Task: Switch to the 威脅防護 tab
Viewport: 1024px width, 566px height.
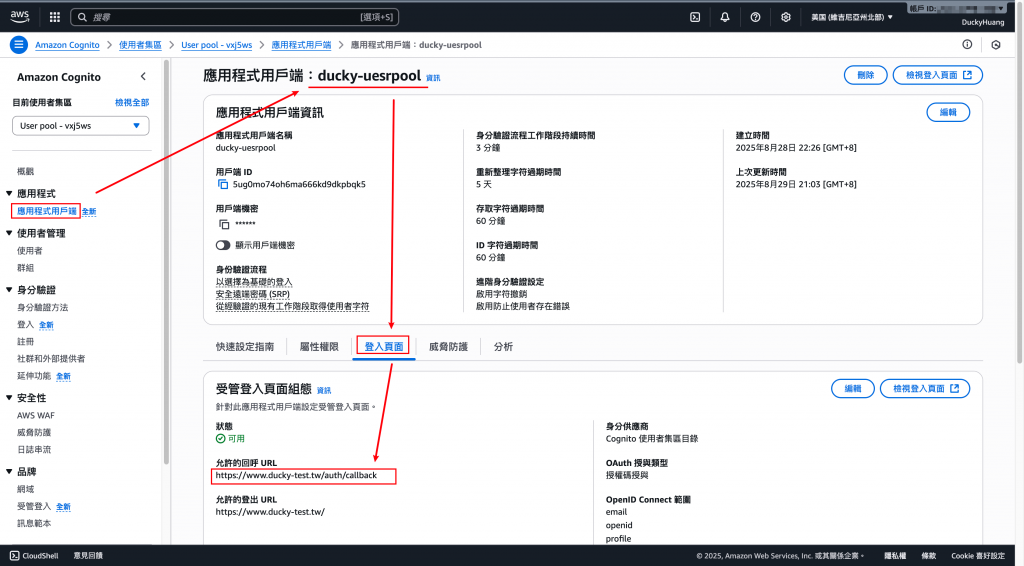Action: [x=448, y=347]
